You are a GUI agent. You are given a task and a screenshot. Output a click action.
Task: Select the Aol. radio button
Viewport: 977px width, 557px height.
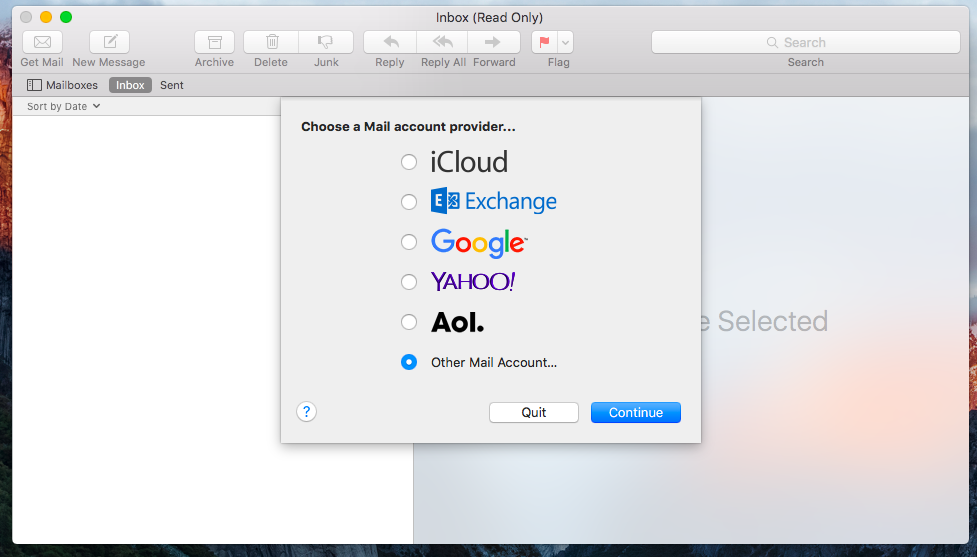(x=409, y=322)
